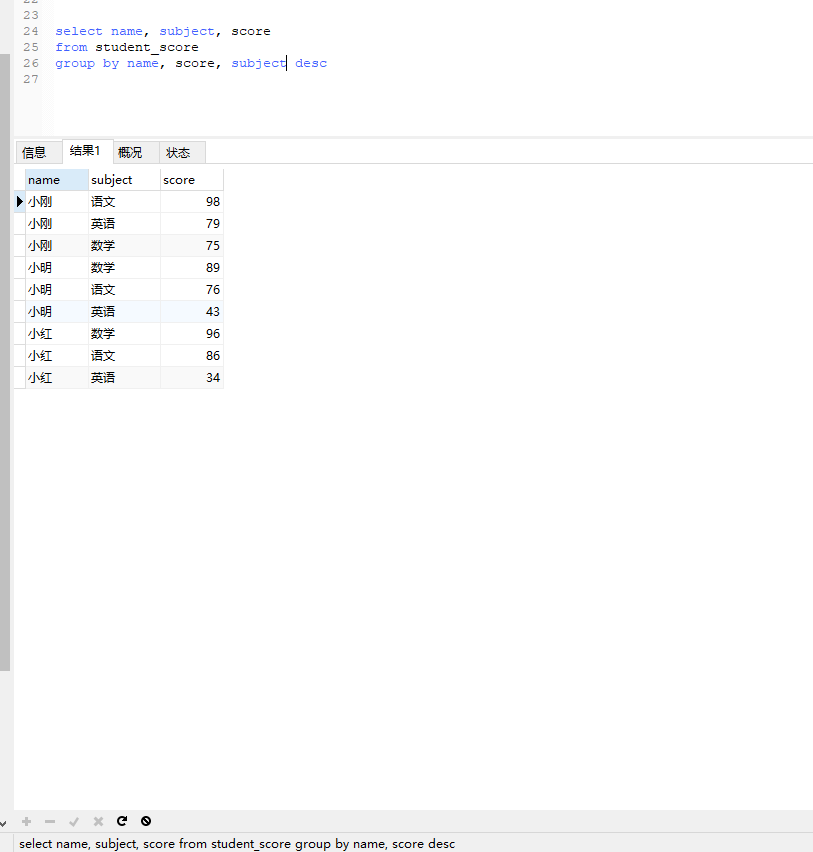Select the score cell 34
The height and width of the screenshot is (852, 813).
192,378
